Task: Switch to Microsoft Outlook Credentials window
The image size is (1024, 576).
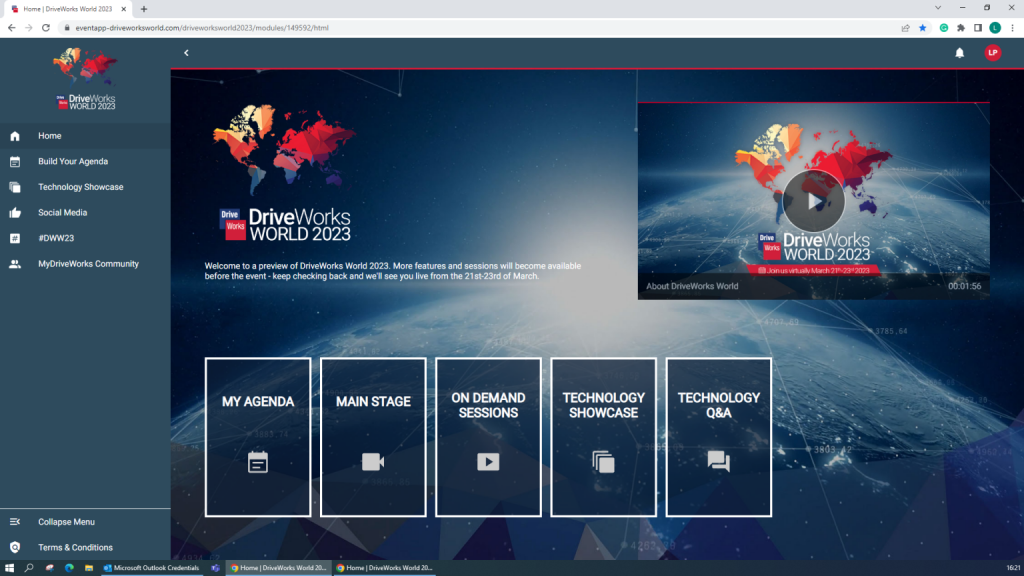Action: click(152, 568)
